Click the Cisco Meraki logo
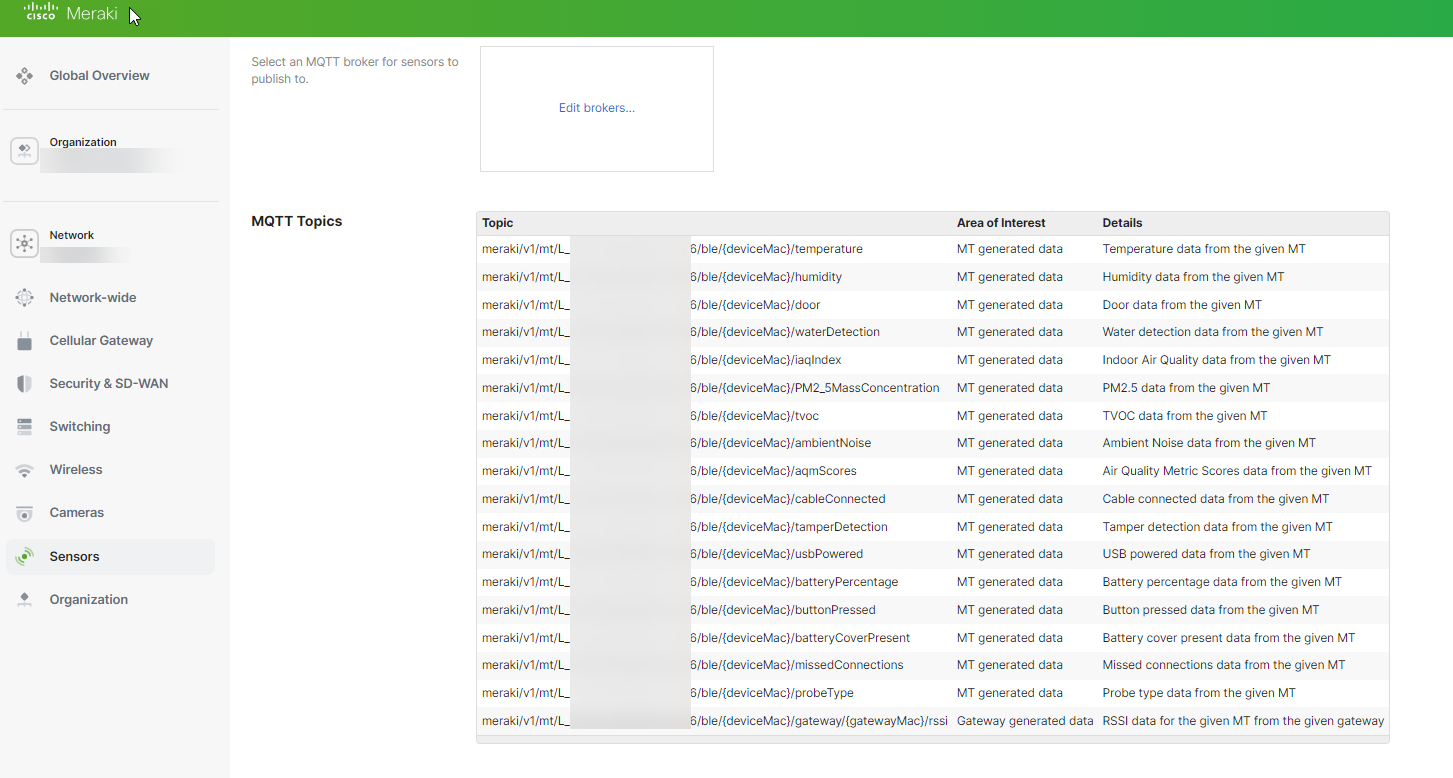The height and width of the screenshot is (778, 1453). click(x=70, y=14)
